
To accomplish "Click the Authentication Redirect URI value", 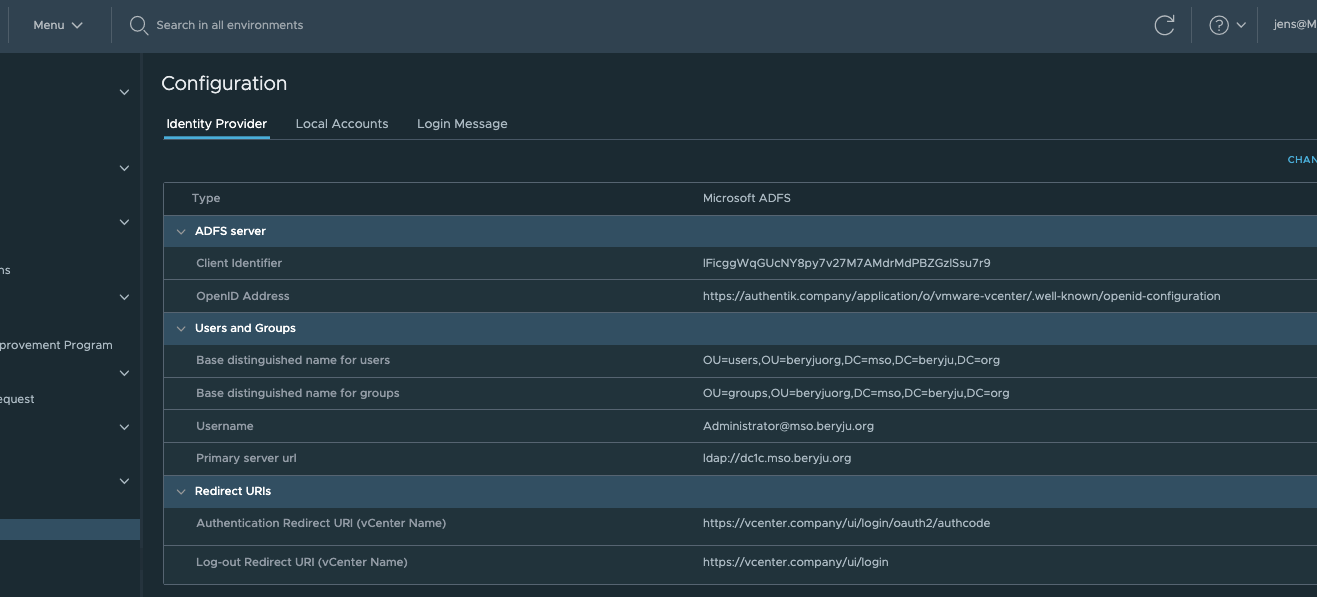I will (846, 523).
